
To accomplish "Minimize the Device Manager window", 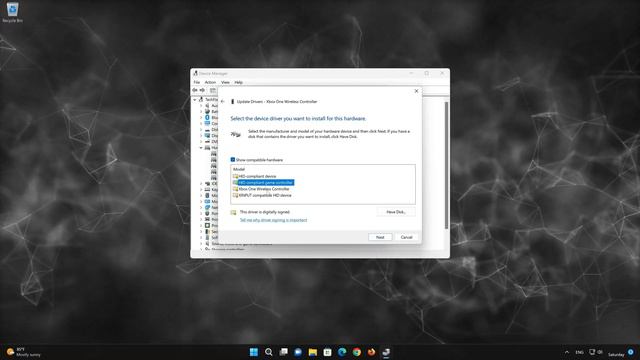I will 411,73.
